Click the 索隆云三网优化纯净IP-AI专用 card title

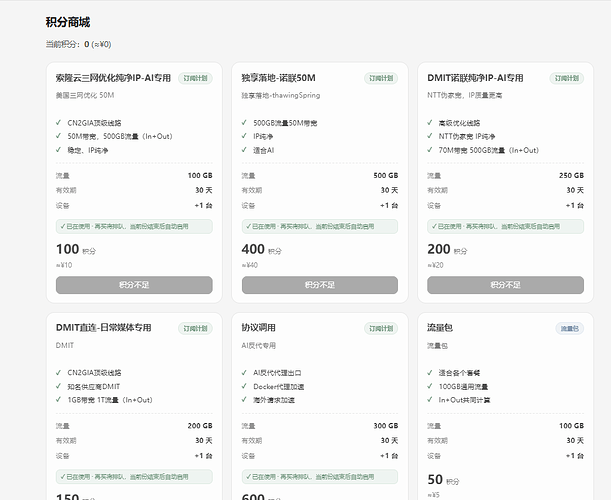coord(113,78)
